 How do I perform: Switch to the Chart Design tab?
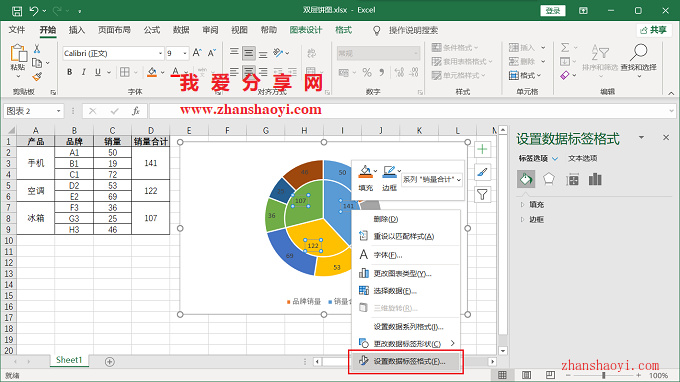tap(306, 30)
